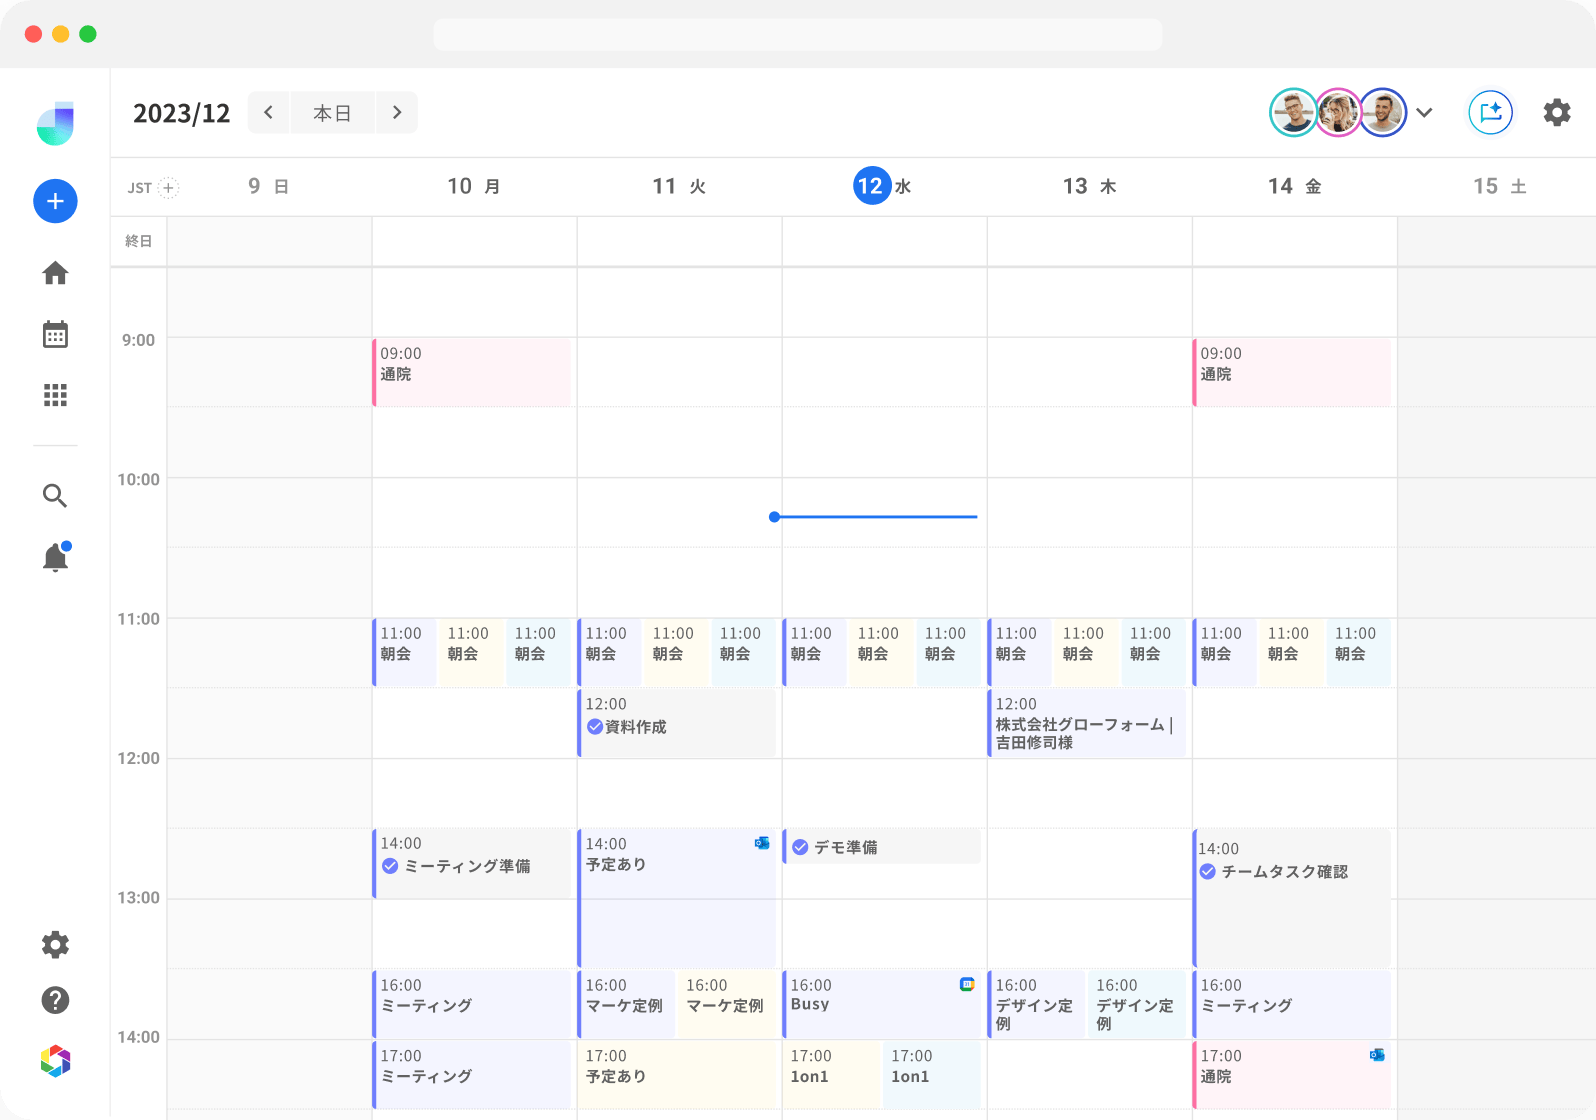Expand the member avatars dropdown chevron

pyautogui.click(x=1425, y=112)
